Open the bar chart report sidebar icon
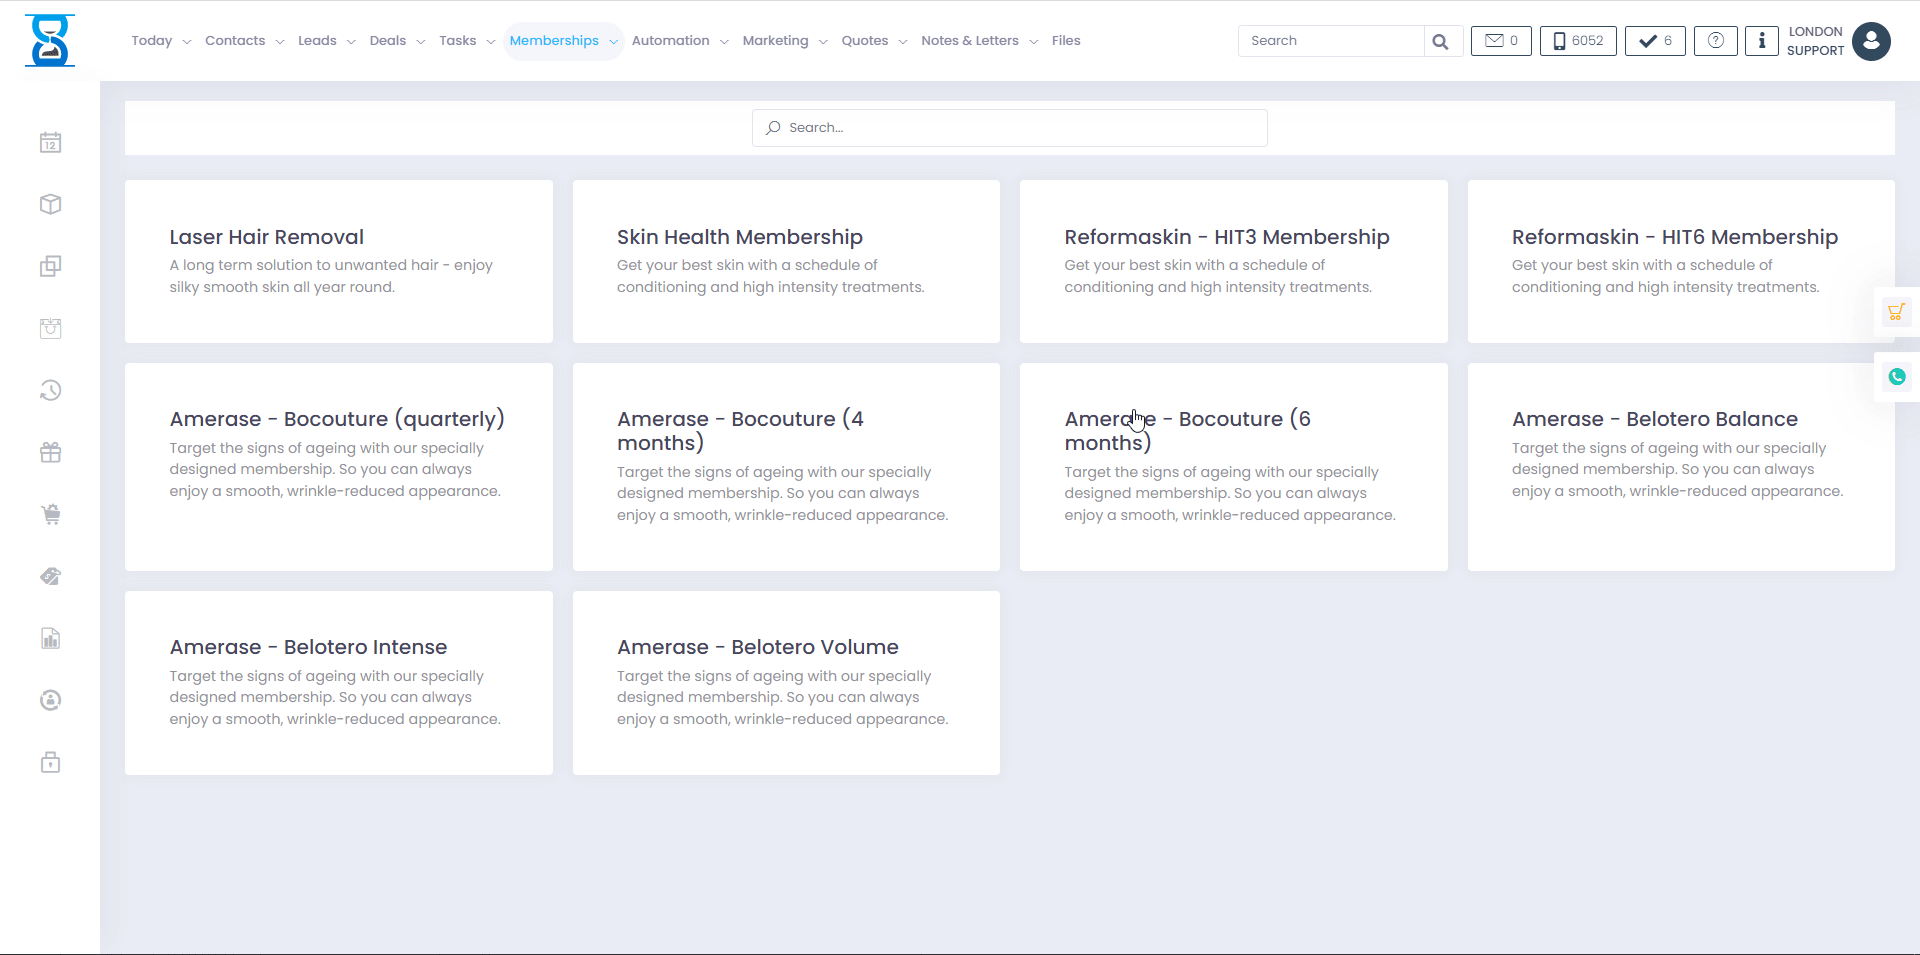Screen dimensions: 1920x955 coord(51,639)
